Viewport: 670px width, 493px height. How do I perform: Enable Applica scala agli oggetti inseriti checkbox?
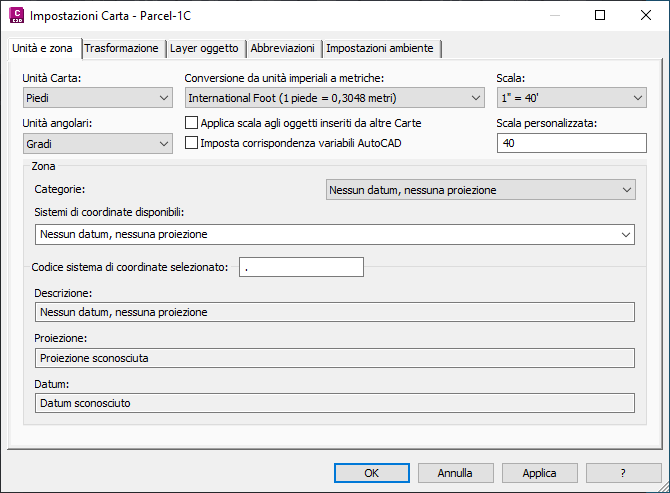(191, 123)
